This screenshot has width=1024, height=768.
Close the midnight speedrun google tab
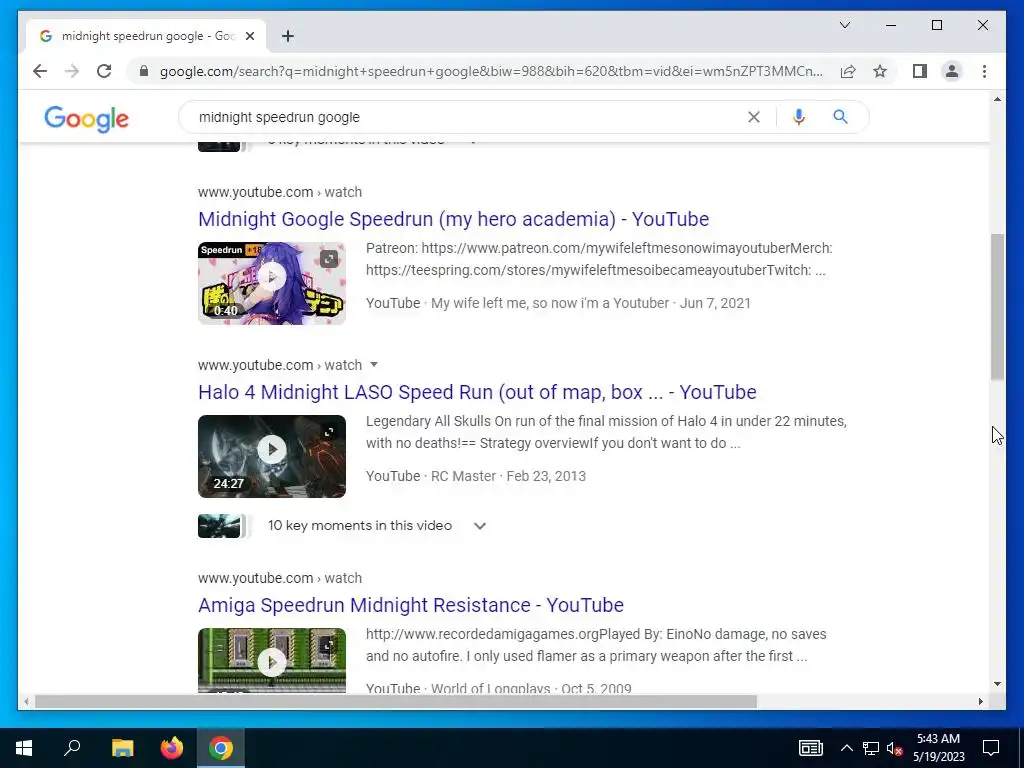[249, 36]
